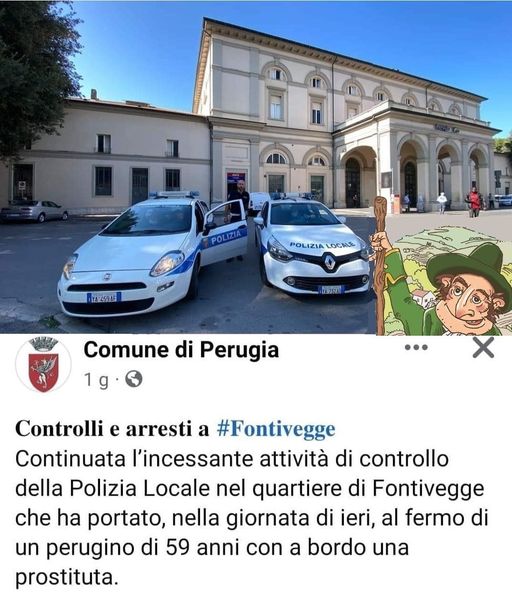
Task: Open the Comune di Perugia profile avatar
Action: pos(43,365)
